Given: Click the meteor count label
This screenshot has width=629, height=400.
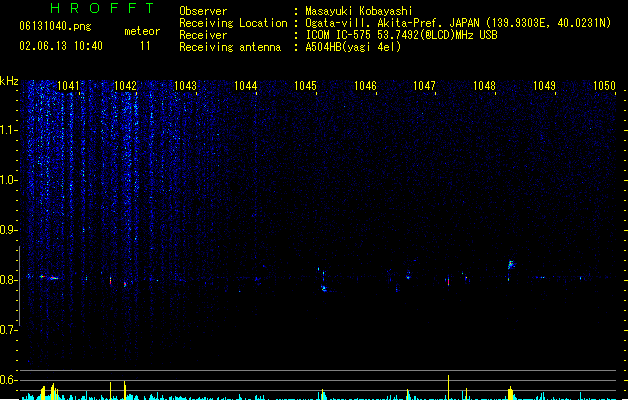Looking at the screenshot, I should click(142, 31).
